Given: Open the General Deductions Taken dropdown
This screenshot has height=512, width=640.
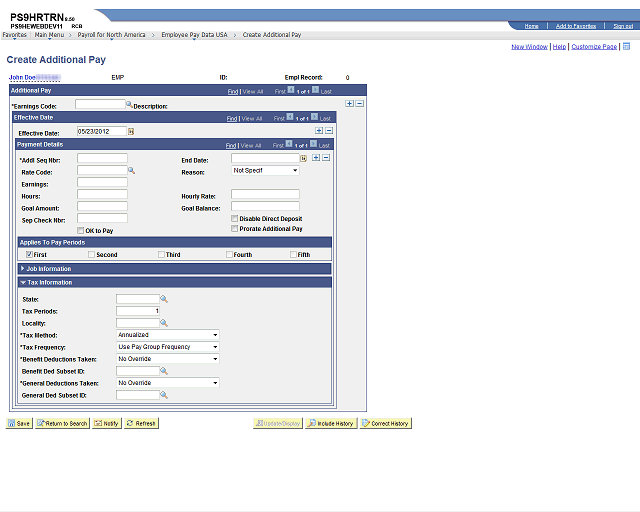Looking at the screenshot, I should point(168,383).
